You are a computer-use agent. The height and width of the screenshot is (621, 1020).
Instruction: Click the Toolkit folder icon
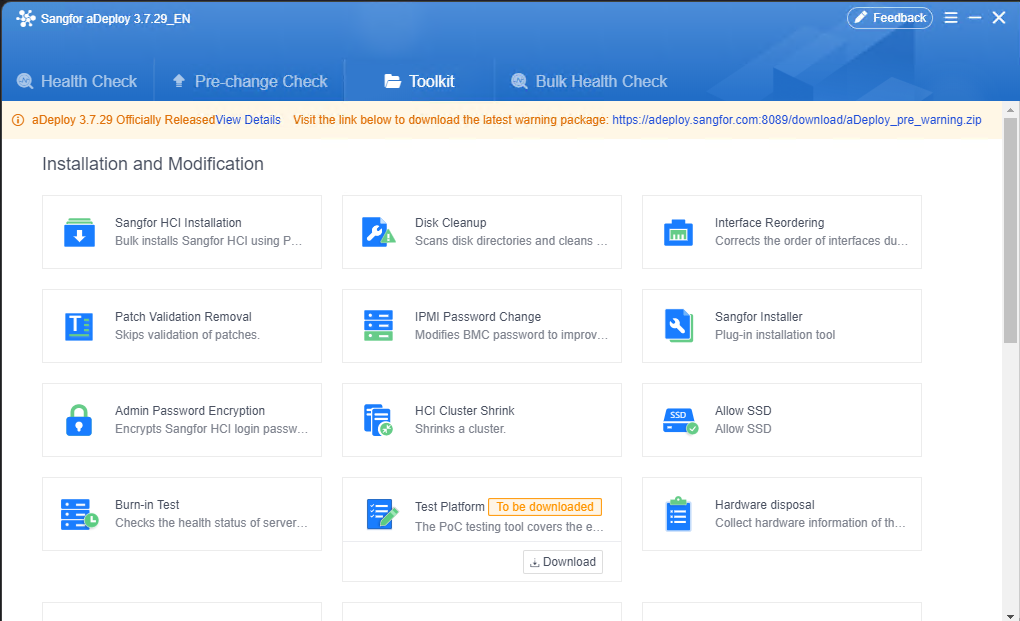point(392,81)
